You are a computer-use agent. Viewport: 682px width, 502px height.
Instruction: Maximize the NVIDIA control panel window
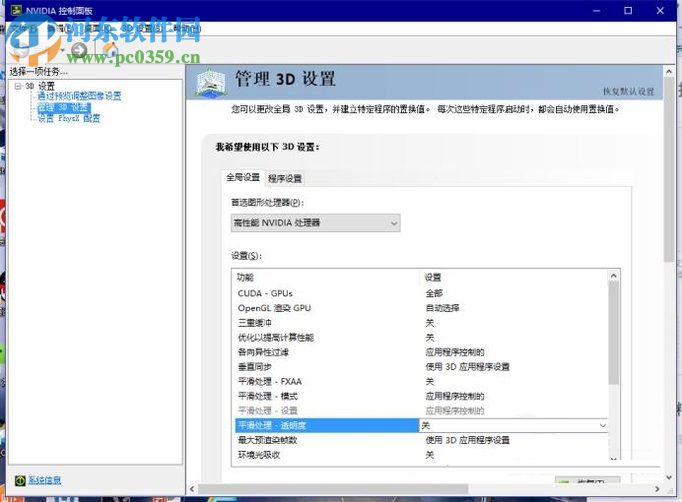tap(628, 10)
